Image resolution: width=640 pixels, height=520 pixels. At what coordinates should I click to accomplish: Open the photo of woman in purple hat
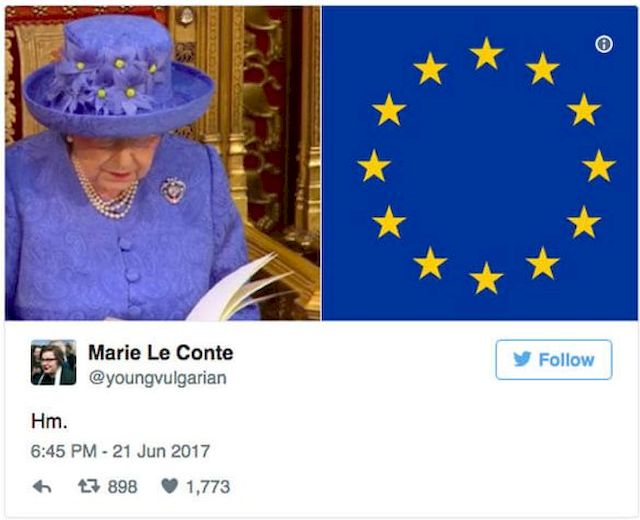pyautogui.click(x=162, y=163)
